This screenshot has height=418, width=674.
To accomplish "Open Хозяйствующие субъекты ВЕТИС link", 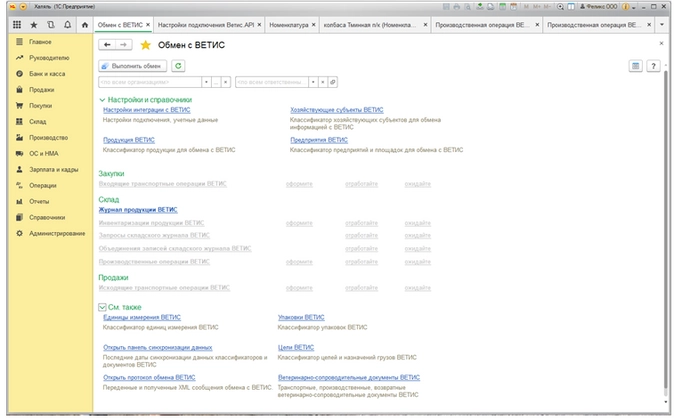I will [x=337, y=110].
